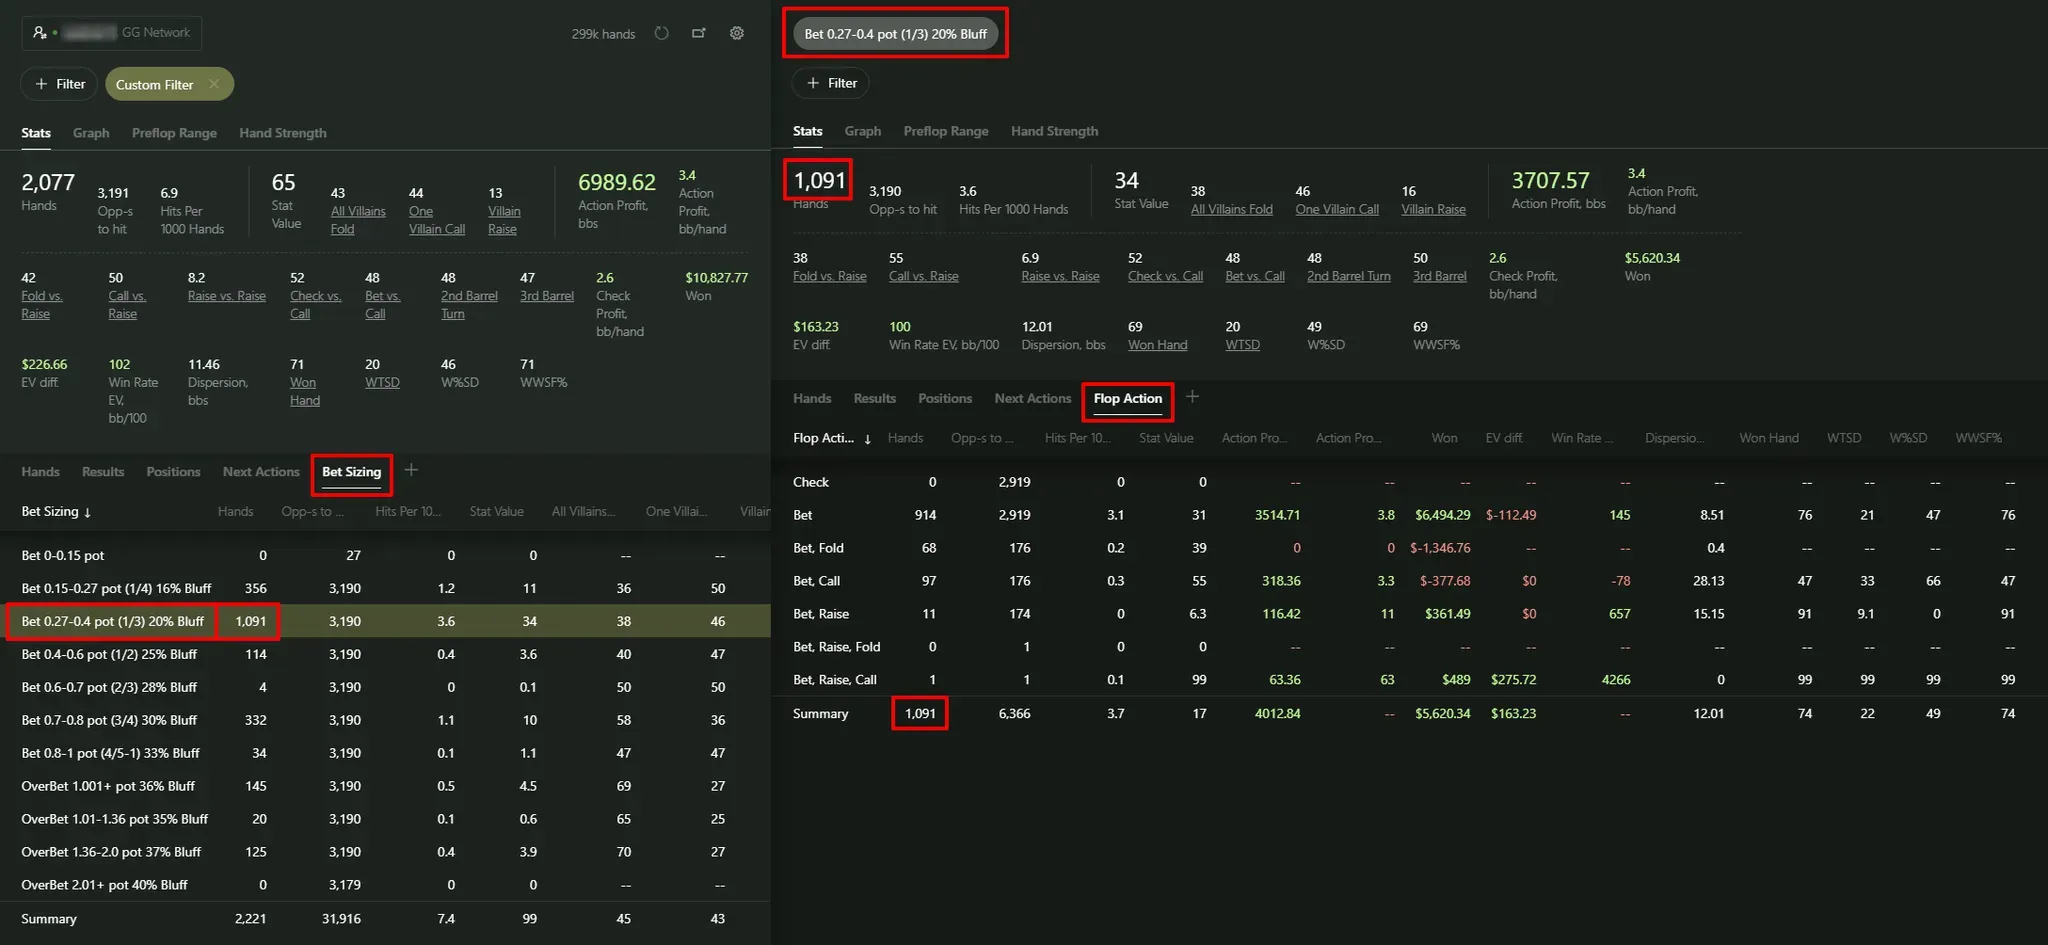
Task: Remove the Custom Filter chip with X
Action: pos(214,84)
